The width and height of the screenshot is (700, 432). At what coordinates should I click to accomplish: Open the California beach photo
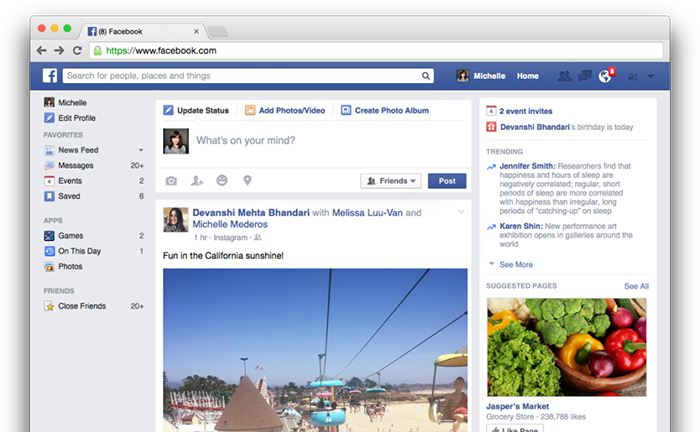(315, 350)
